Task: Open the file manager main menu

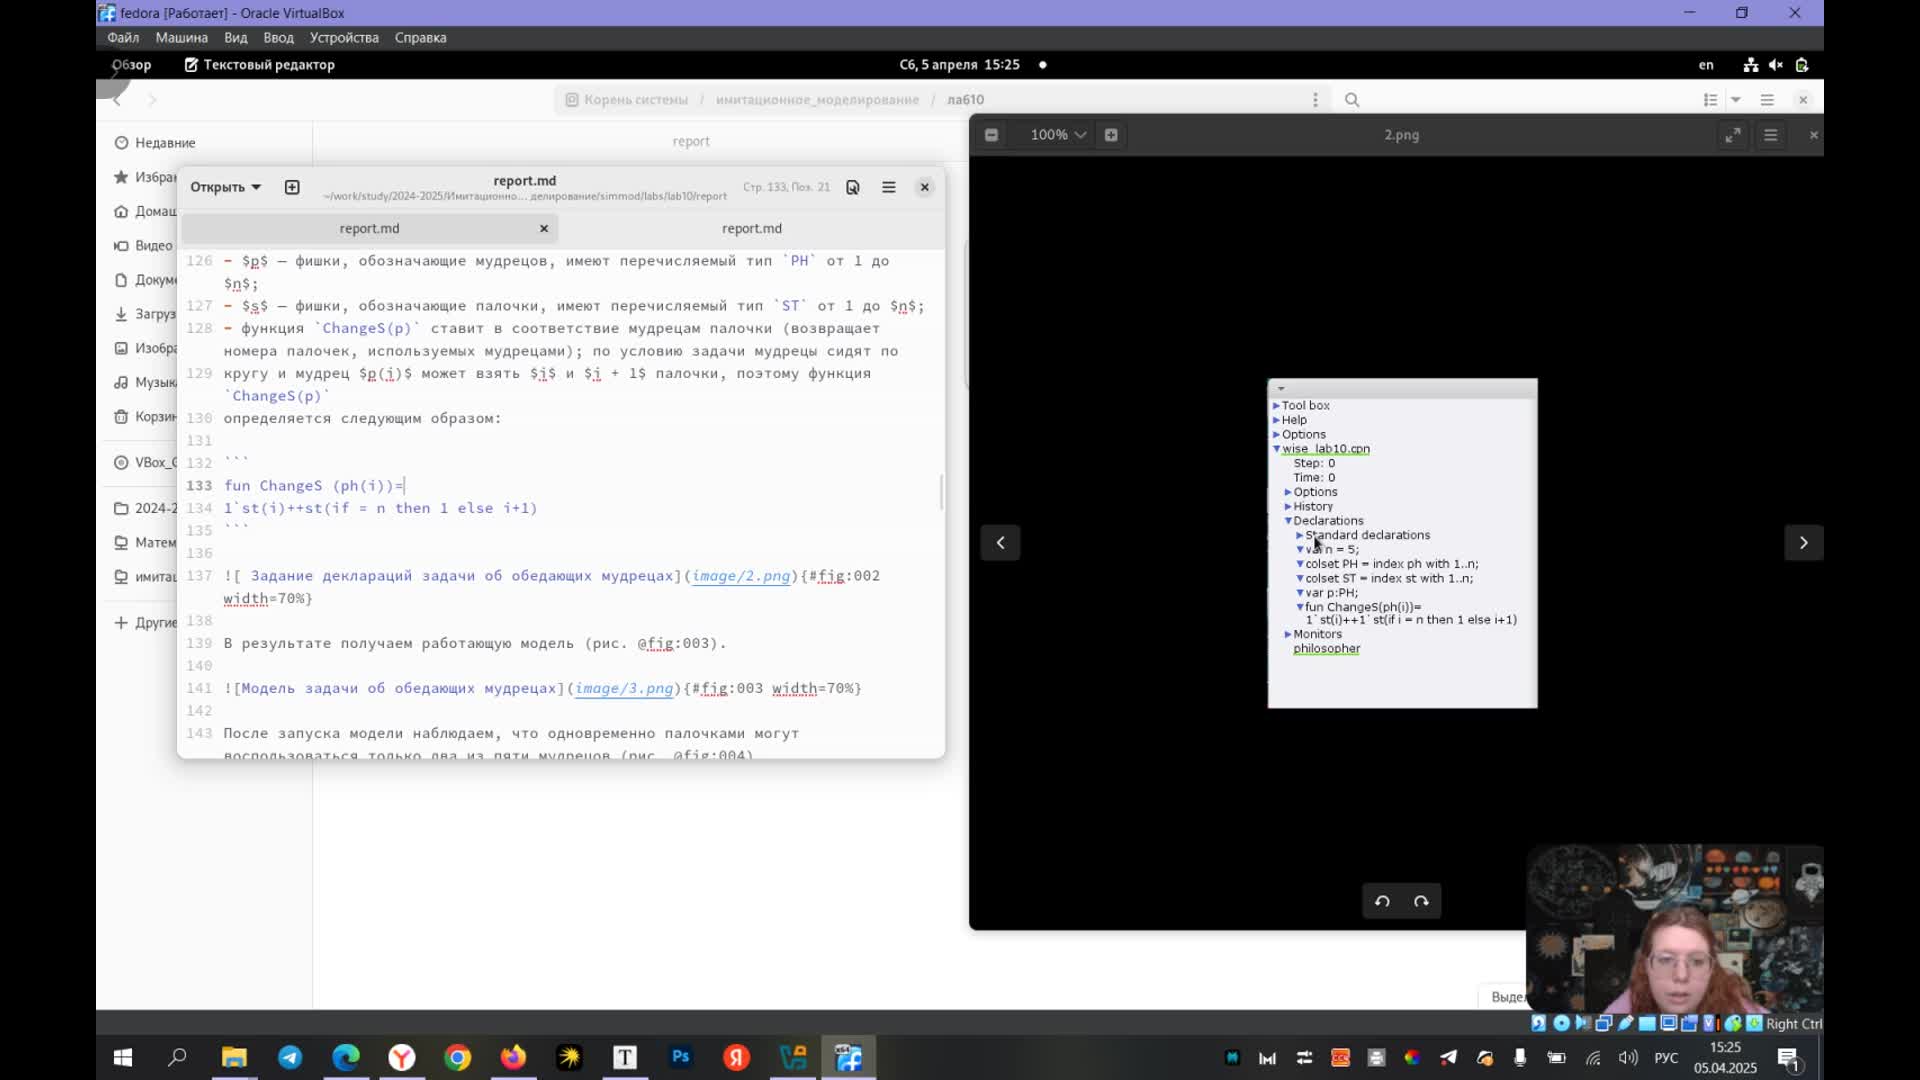Action: pos(1767,99)
